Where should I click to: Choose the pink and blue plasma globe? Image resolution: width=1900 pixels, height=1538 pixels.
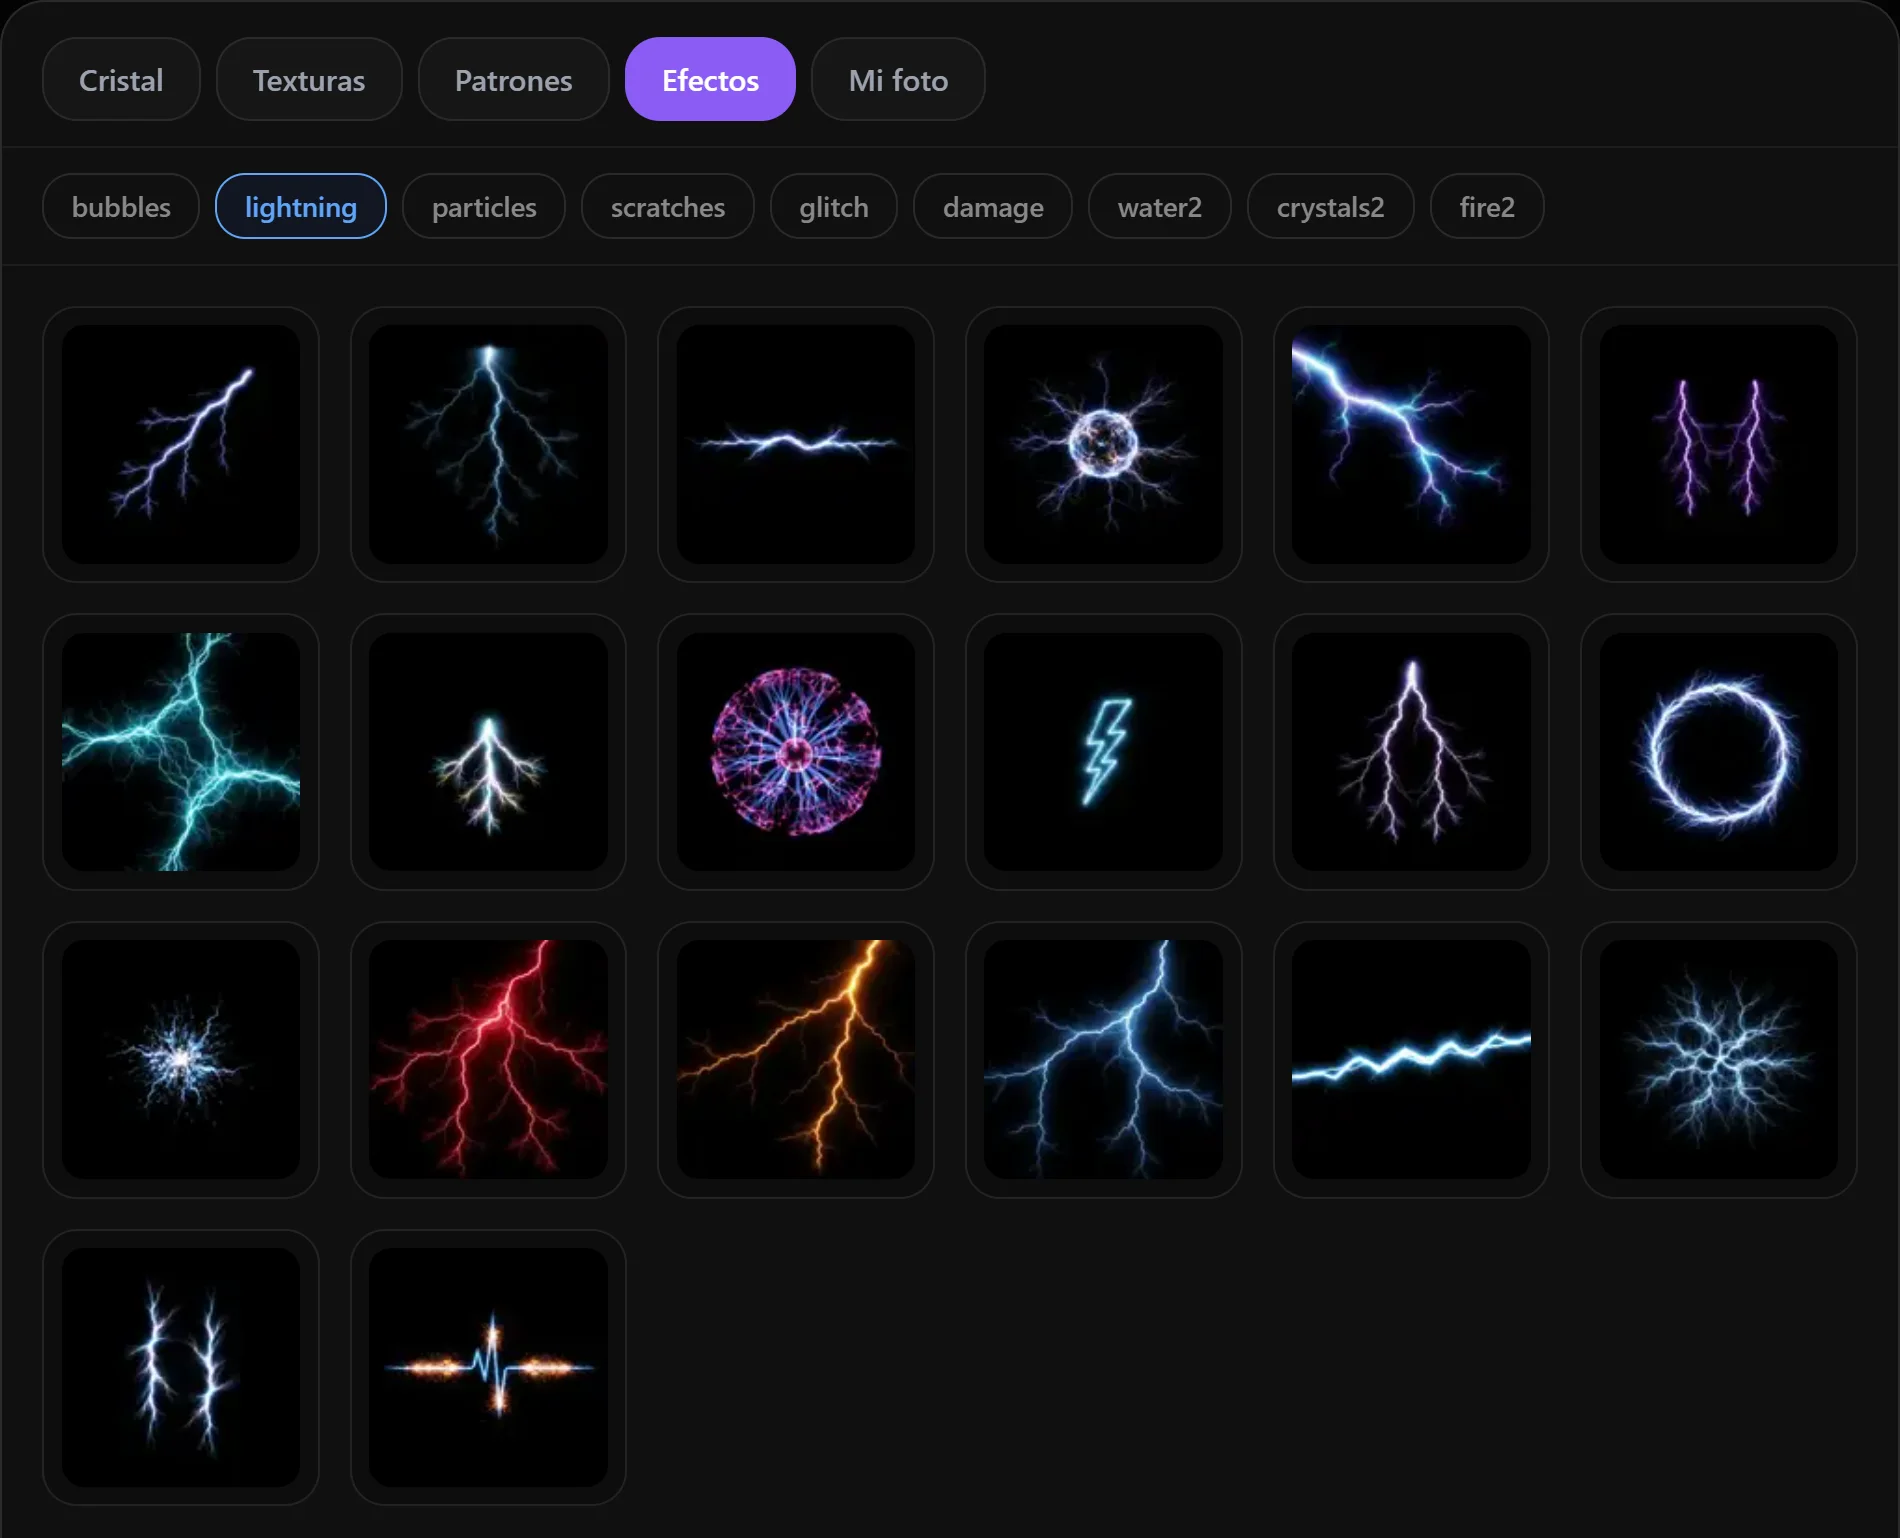pyautogui.click(x=796, y=752)
